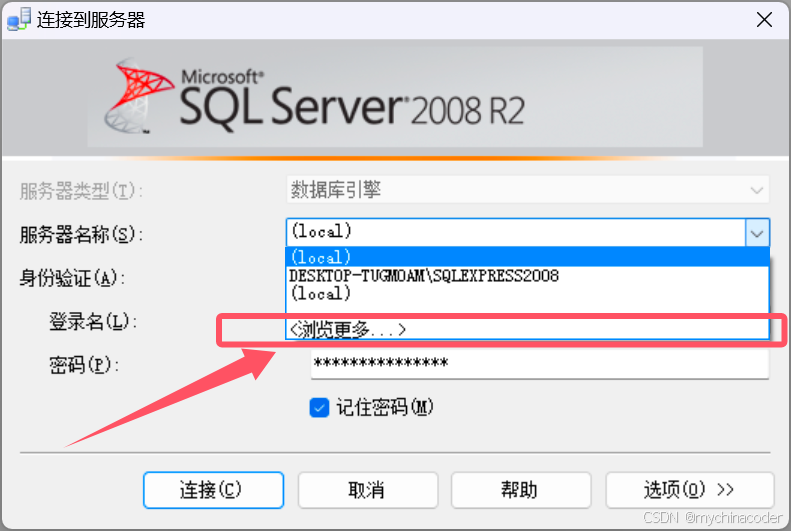Select the highlighted (local) list entry
Viewport: 791px width, 531px height.
click(x=527, y=257)
